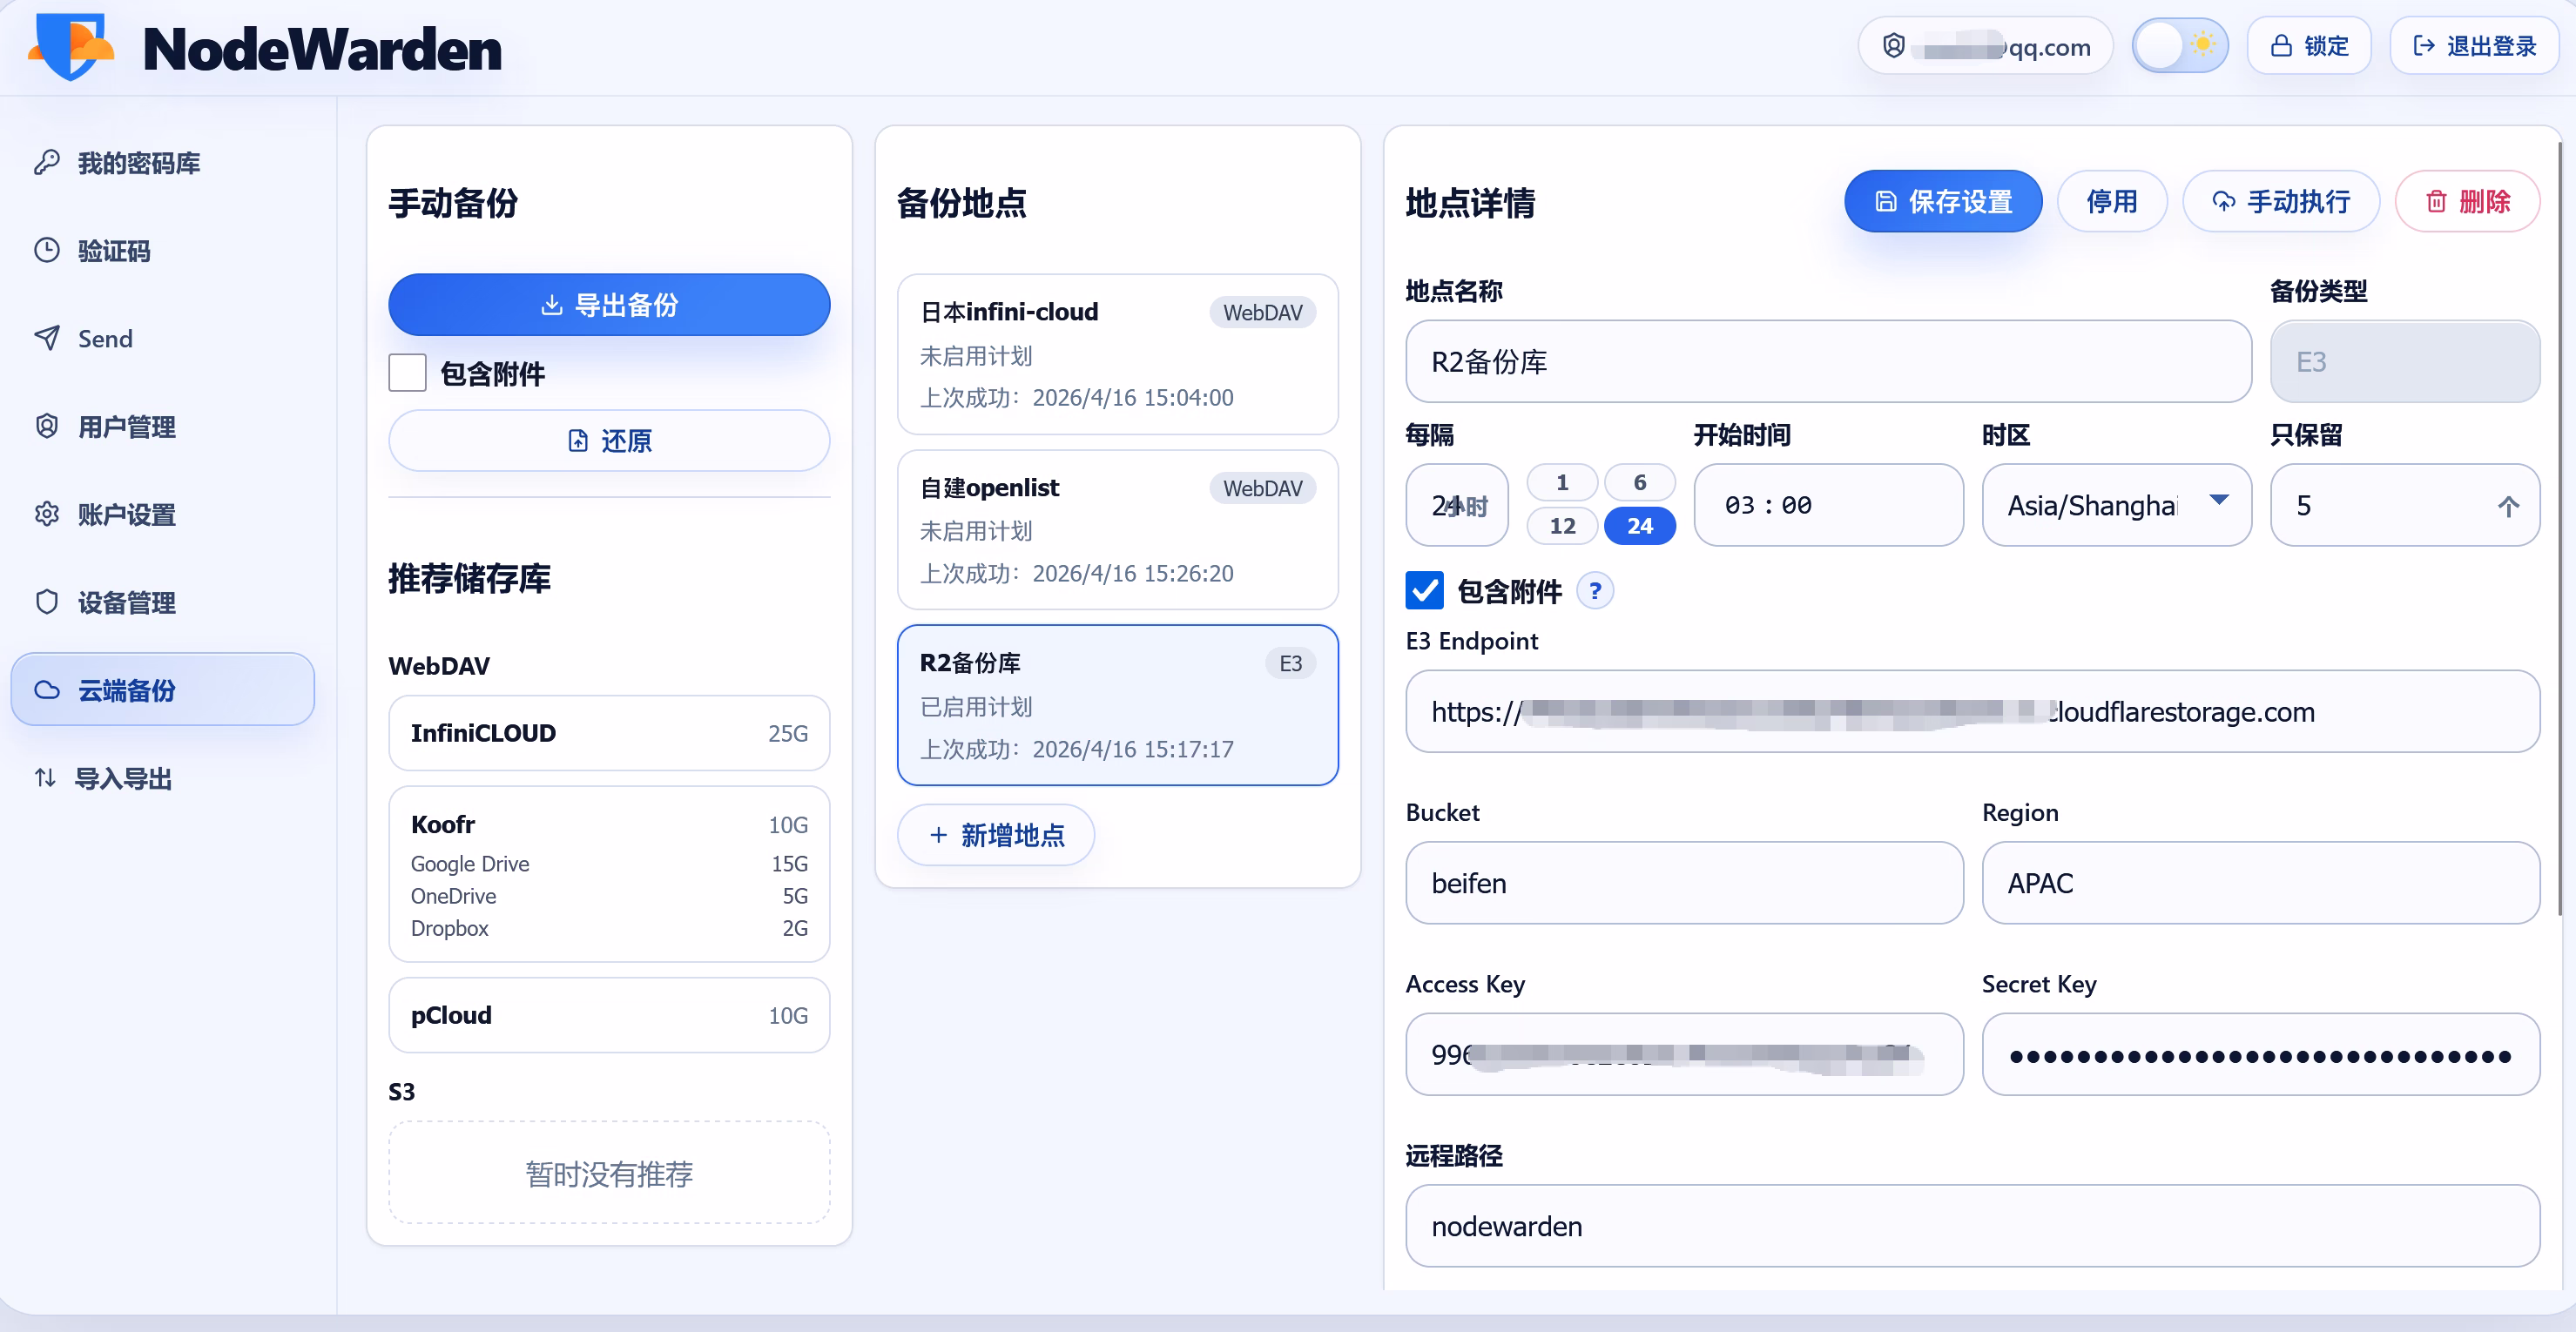Check 包含附件 under 手动备份
2576x1332 pixels.
tap(407, 372)
